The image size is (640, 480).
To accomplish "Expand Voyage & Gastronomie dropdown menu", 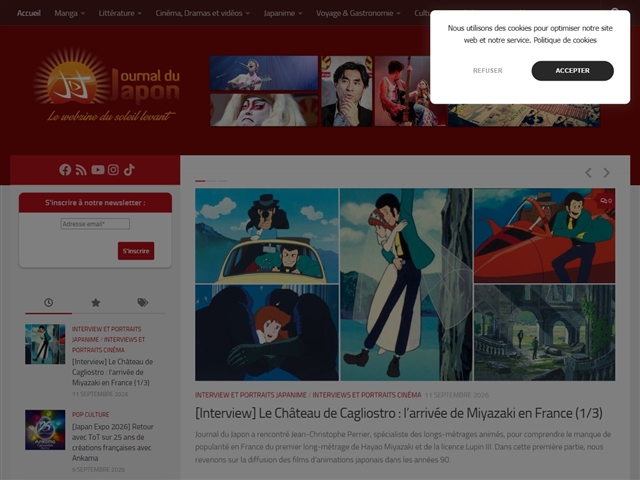I will [x=358, y=13].
